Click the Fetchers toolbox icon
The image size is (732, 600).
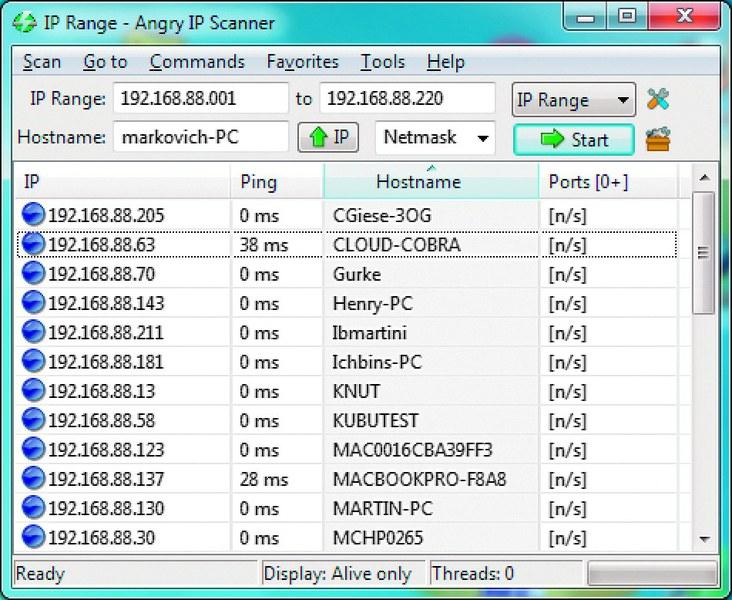pos(657,138)
